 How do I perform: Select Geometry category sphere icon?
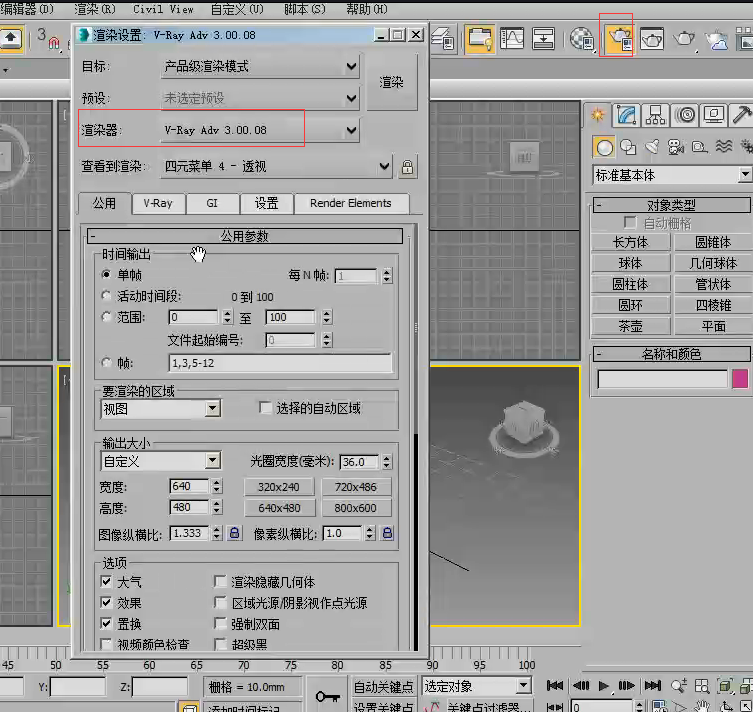coord(604,147)
